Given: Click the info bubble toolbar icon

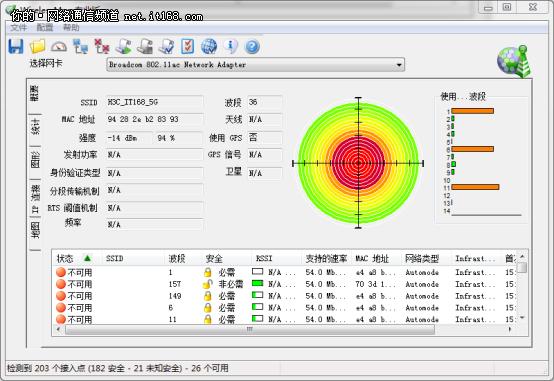Looking at the screenshot, I should [x=230, y=46].
